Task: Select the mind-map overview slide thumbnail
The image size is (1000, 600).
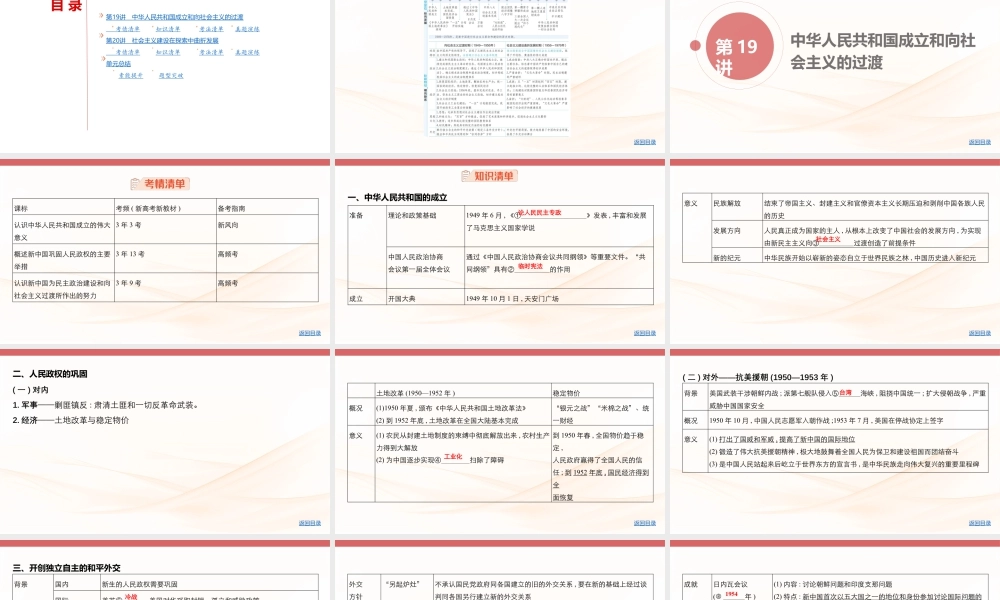Action: [x=500, y=76]
